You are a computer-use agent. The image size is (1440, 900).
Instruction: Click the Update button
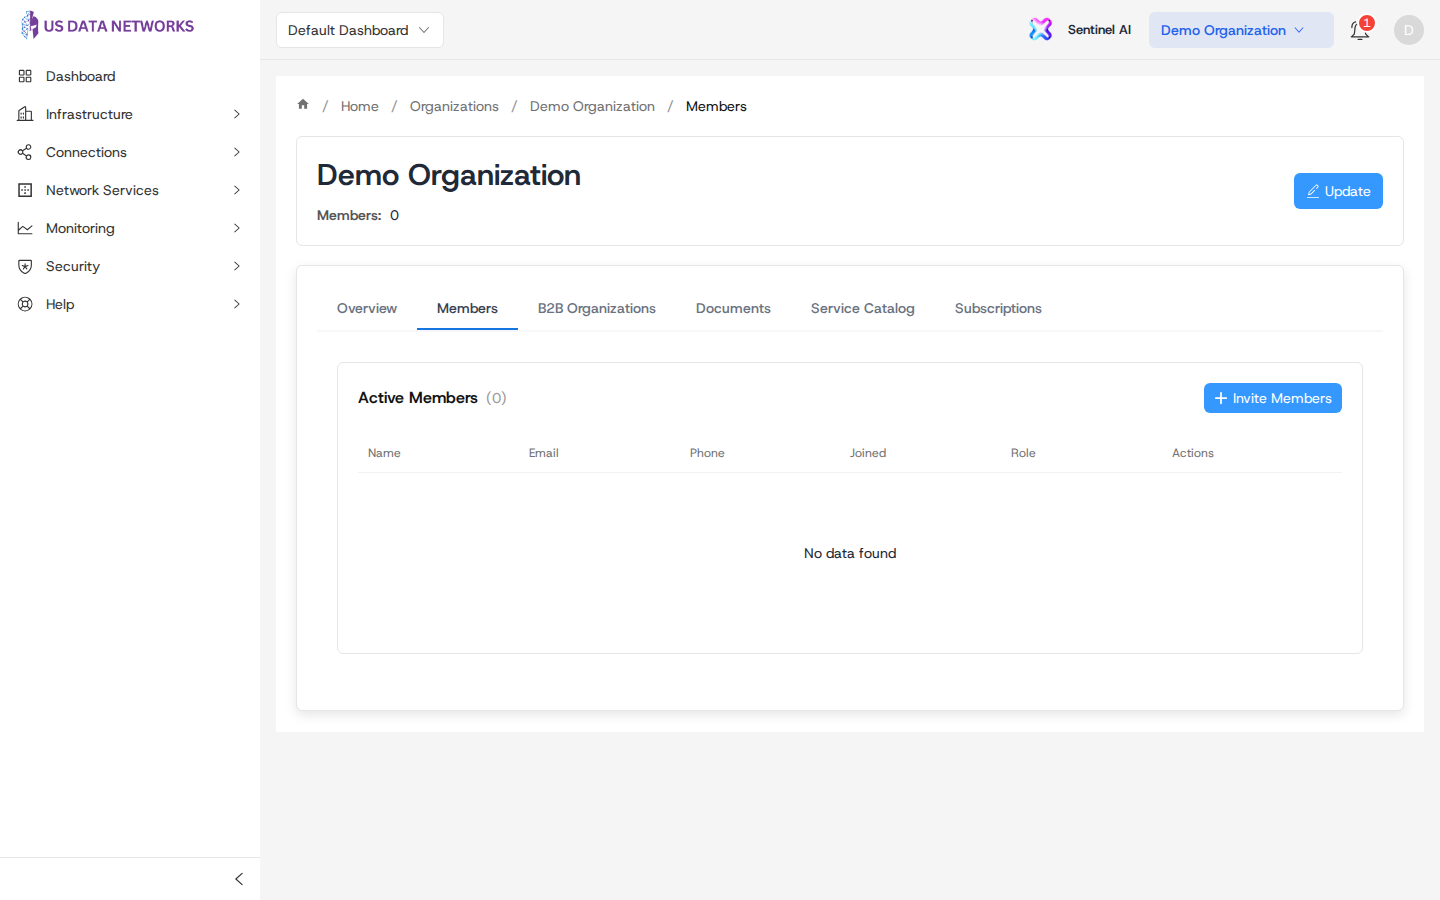point(1338,191)
